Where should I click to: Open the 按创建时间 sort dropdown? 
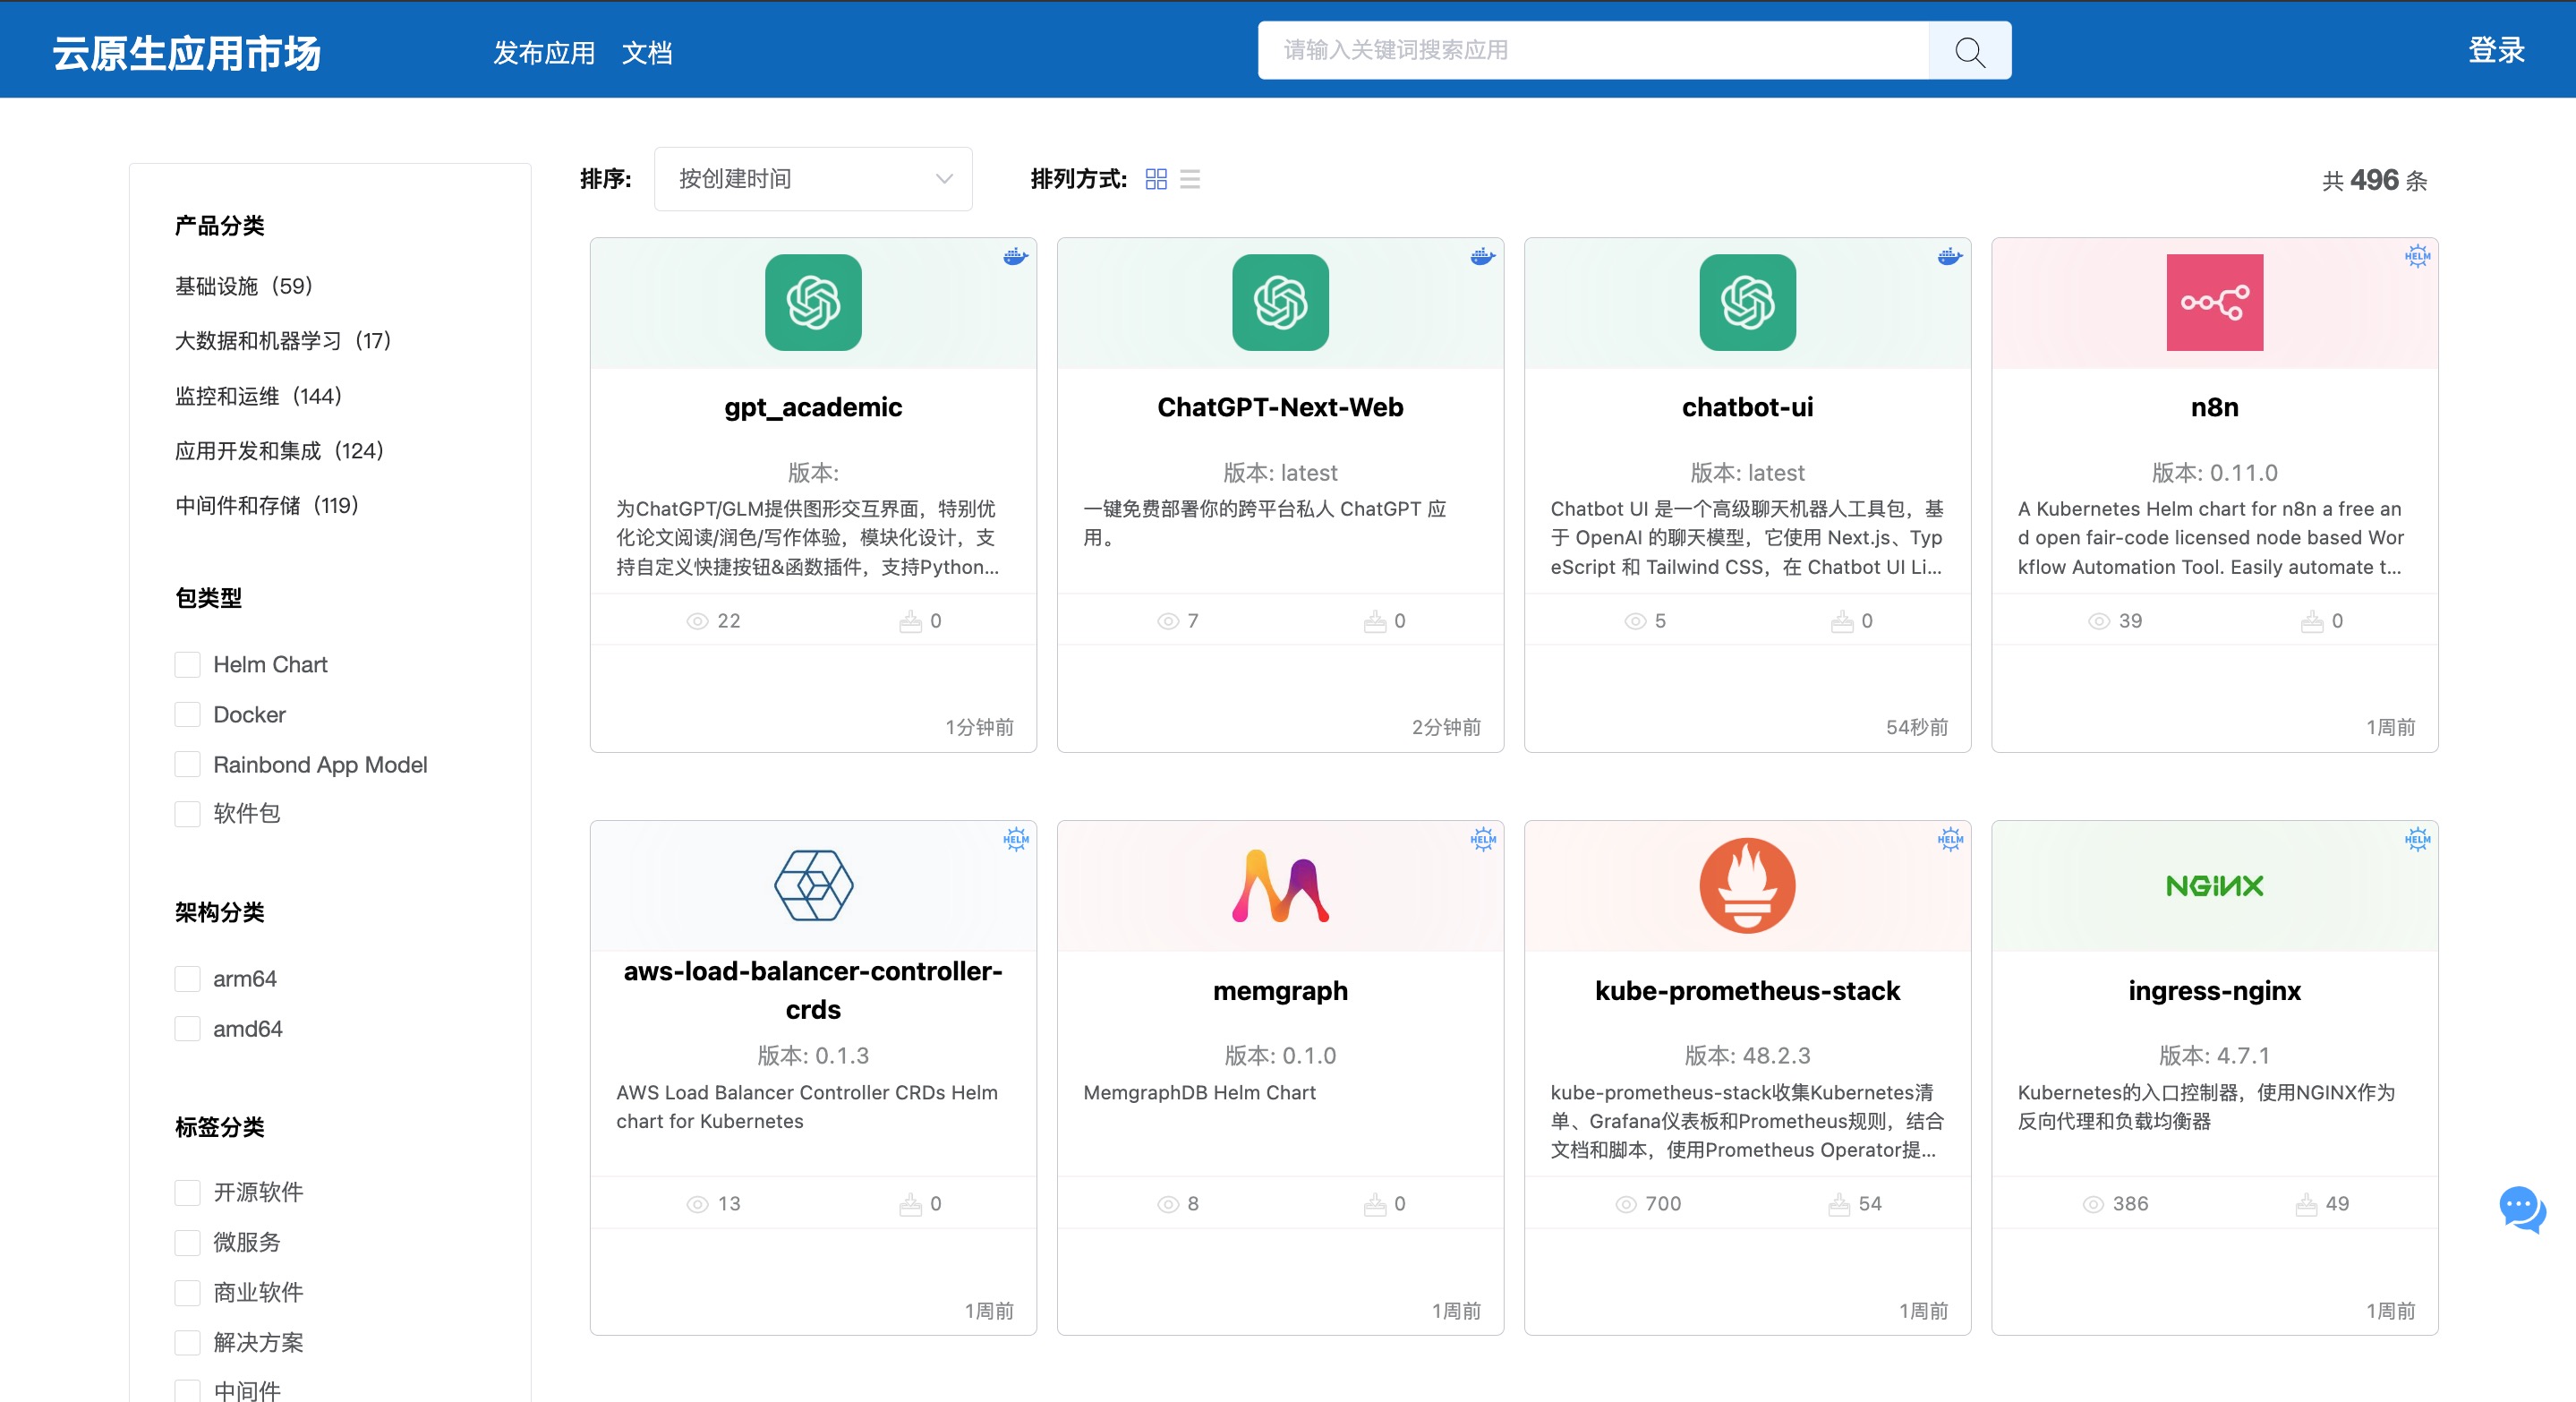coord(812,179)
